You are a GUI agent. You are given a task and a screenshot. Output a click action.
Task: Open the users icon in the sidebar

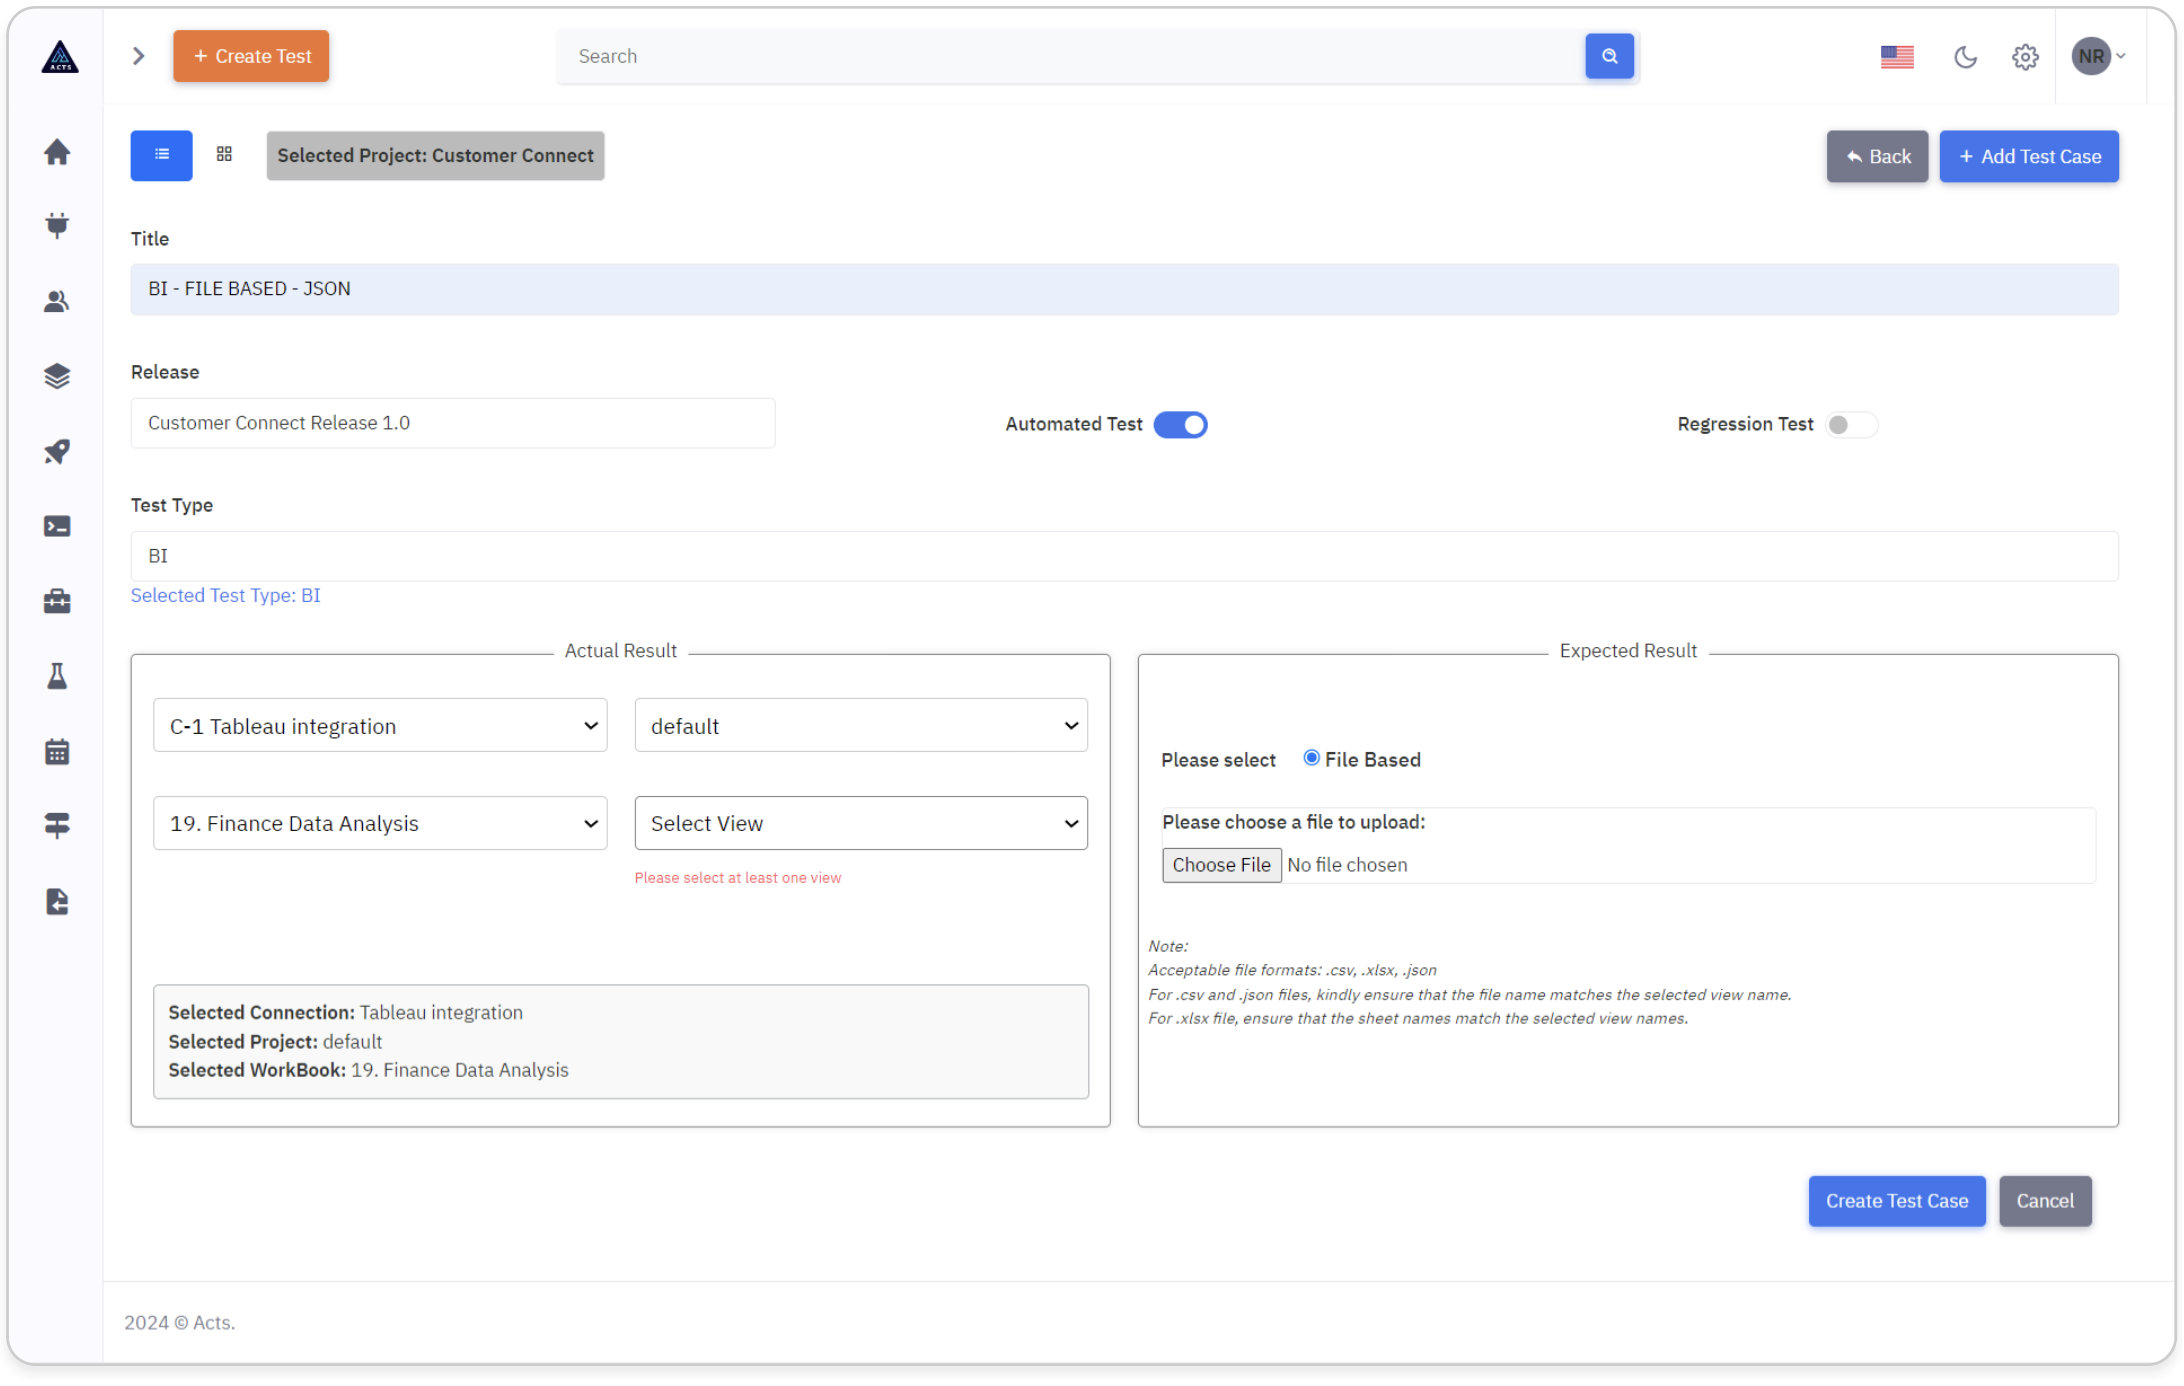coord(57,301)
